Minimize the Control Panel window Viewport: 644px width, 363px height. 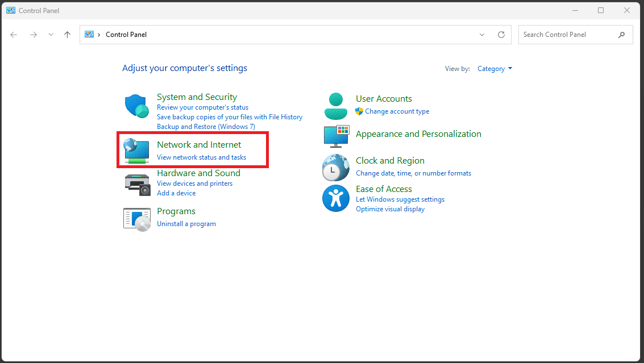point(575,10)
